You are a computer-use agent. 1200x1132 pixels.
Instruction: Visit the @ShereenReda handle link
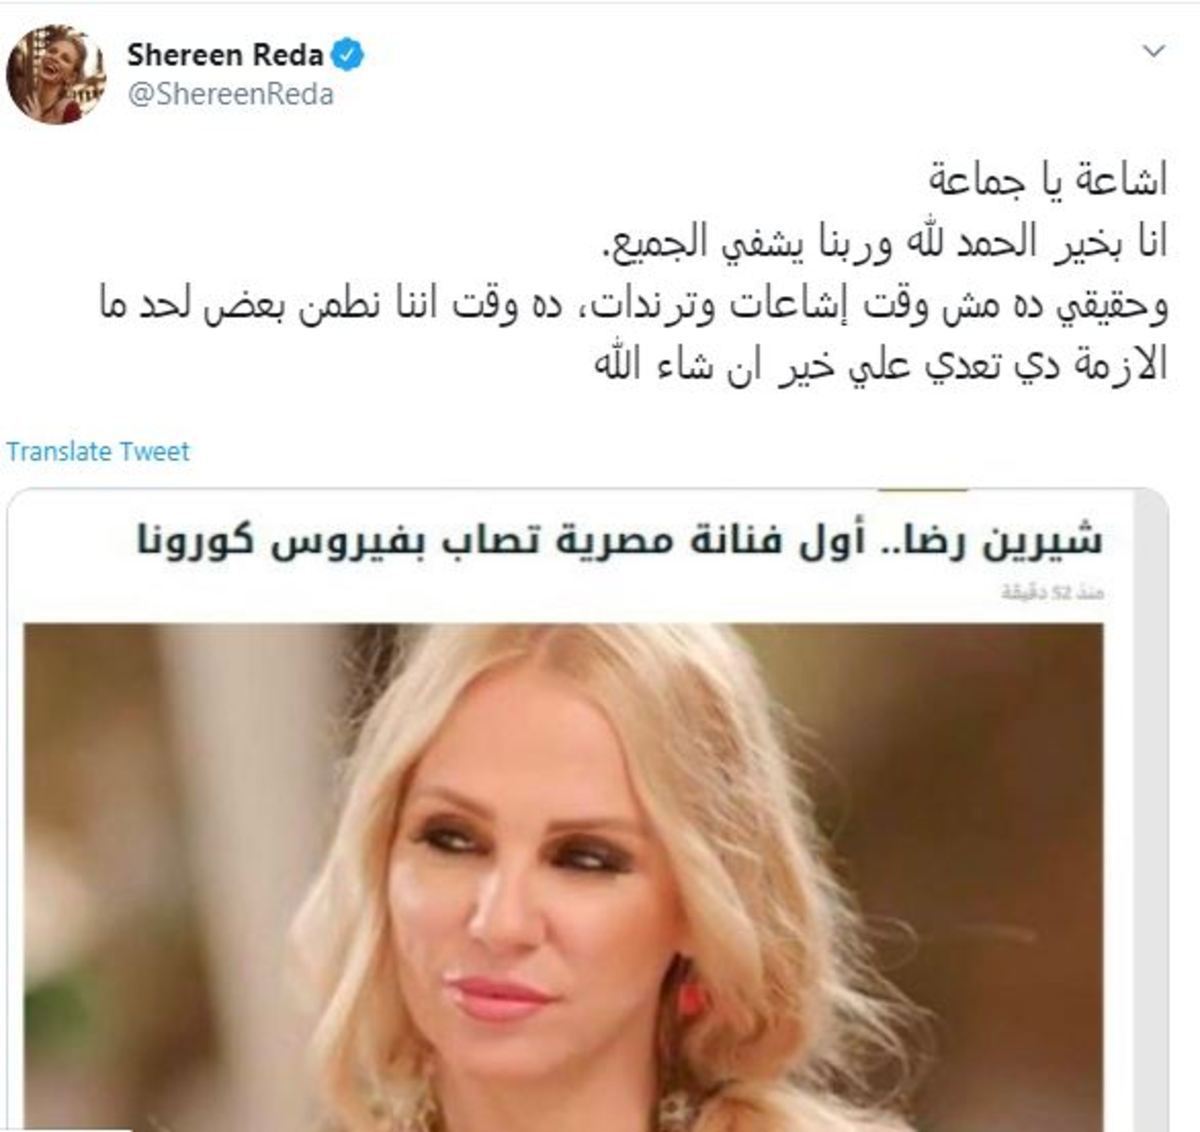pos(230,94)
